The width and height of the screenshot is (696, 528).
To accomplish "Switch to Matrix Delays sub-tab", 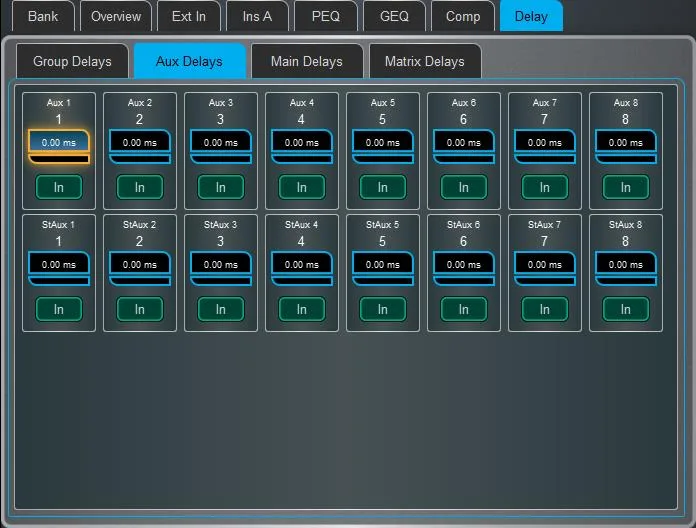I will (425, 61).
